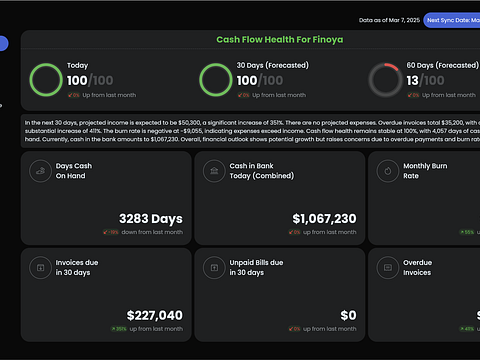Select the $227,040 invoices due value
Image resolution: width=480 pixels, height=360 pixels.
click(155, 315)
